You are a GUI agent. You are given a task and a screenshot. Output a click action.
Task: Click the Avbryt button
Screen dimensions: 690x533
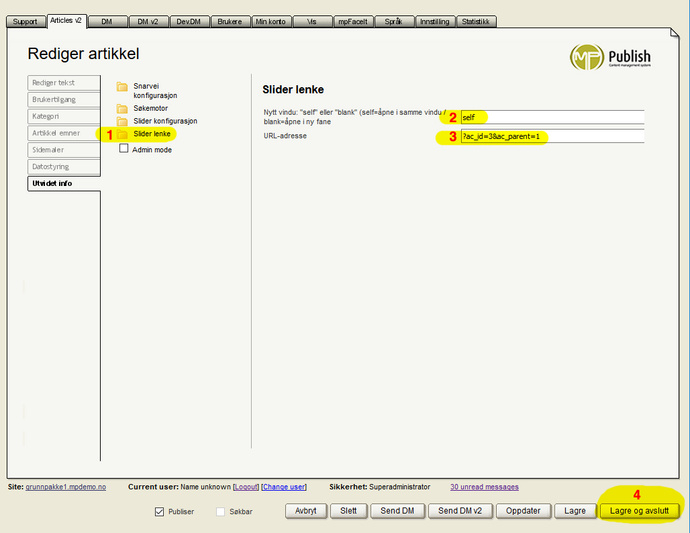tap(306, 511)
